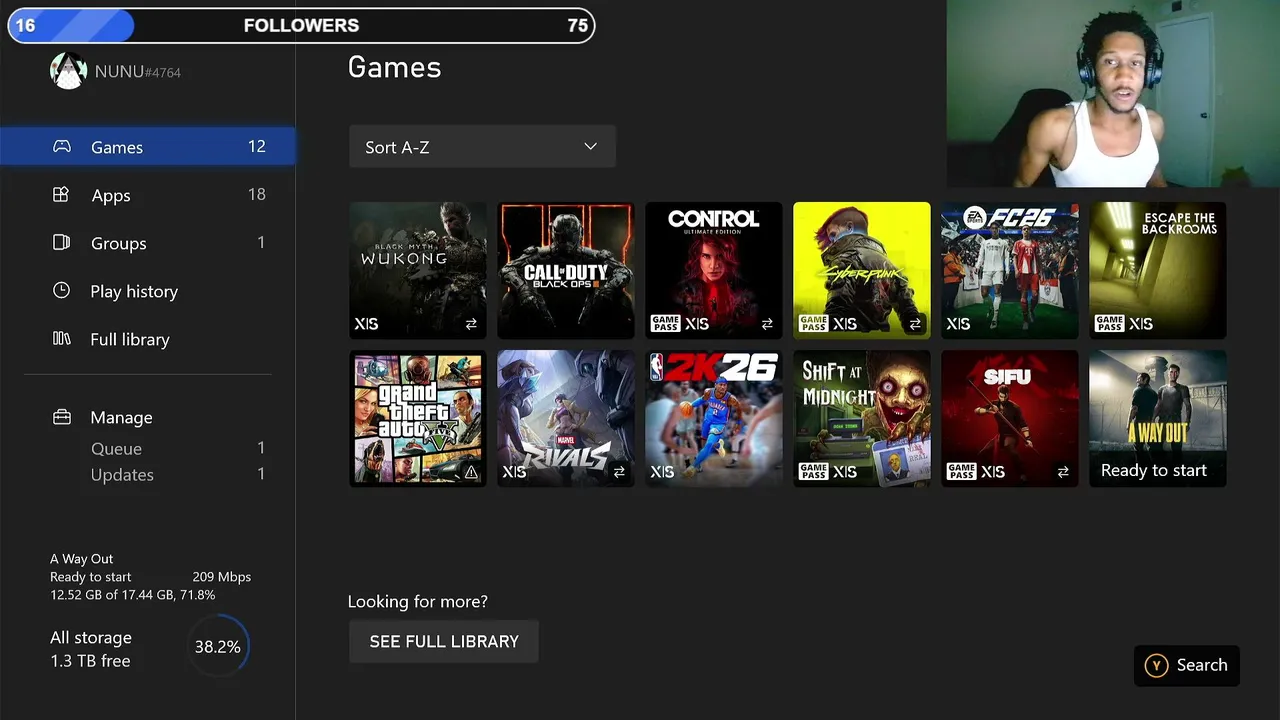This screenshot has height=720, width=1280.
Task: Click the 'All storage' label
Action: click(91, 638)
